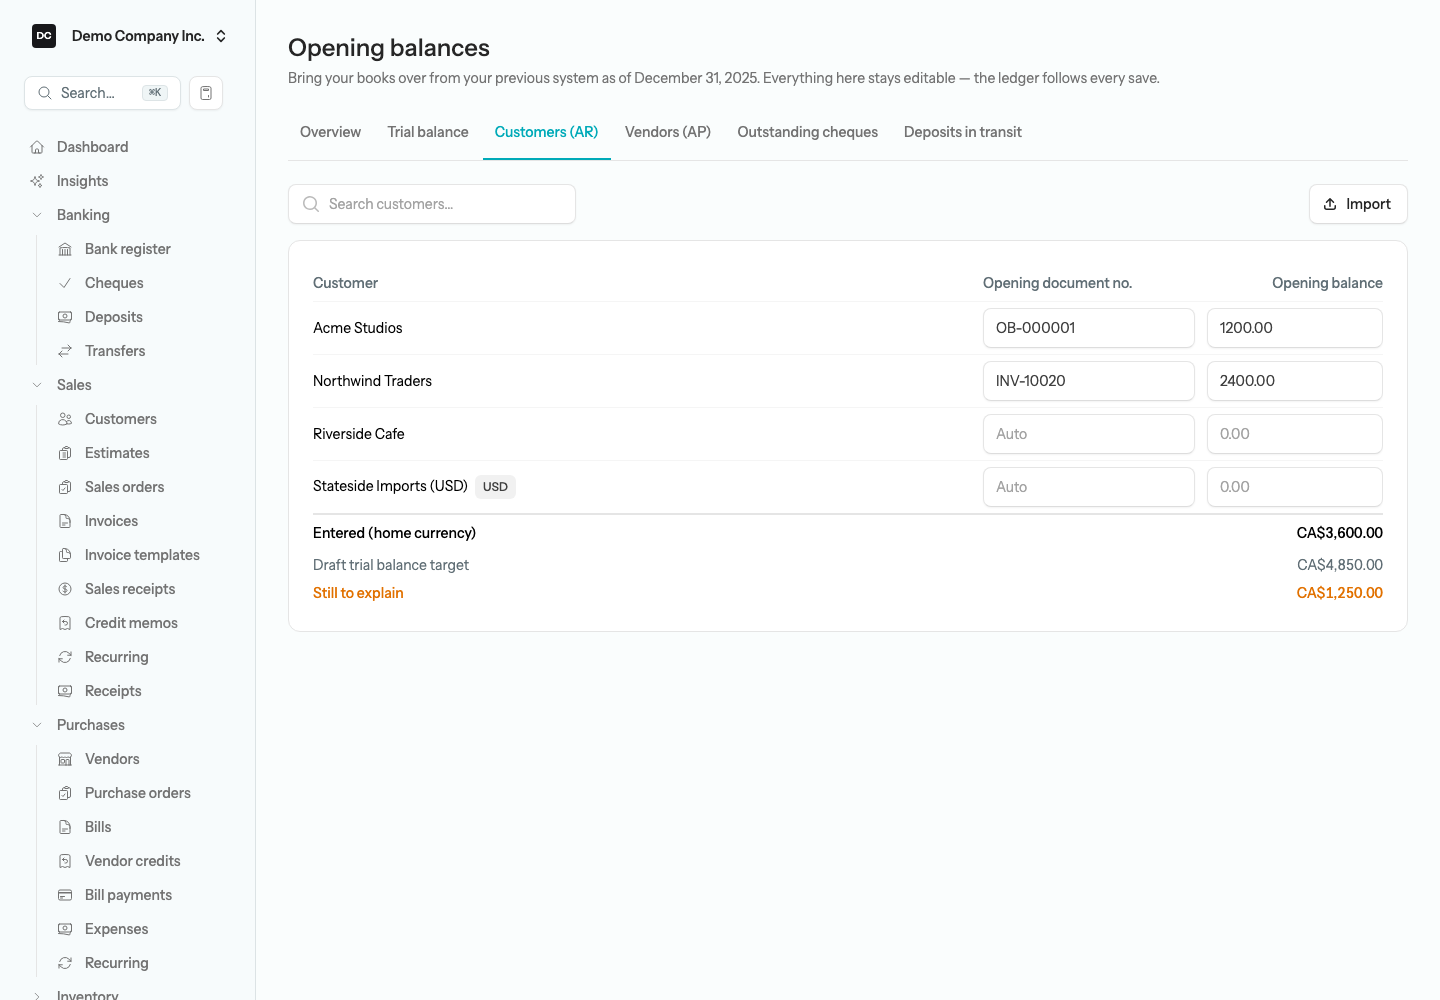
Task: Click the Purchase orders icon
Action: 65,793
